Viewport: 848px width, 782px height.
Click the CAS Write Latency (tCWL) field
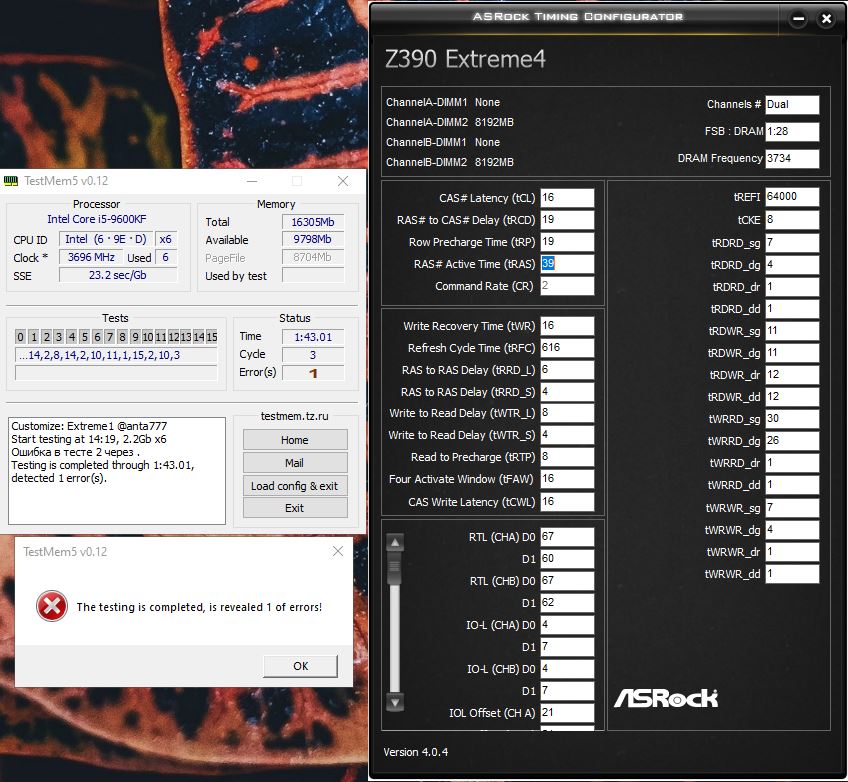[567, 502]
